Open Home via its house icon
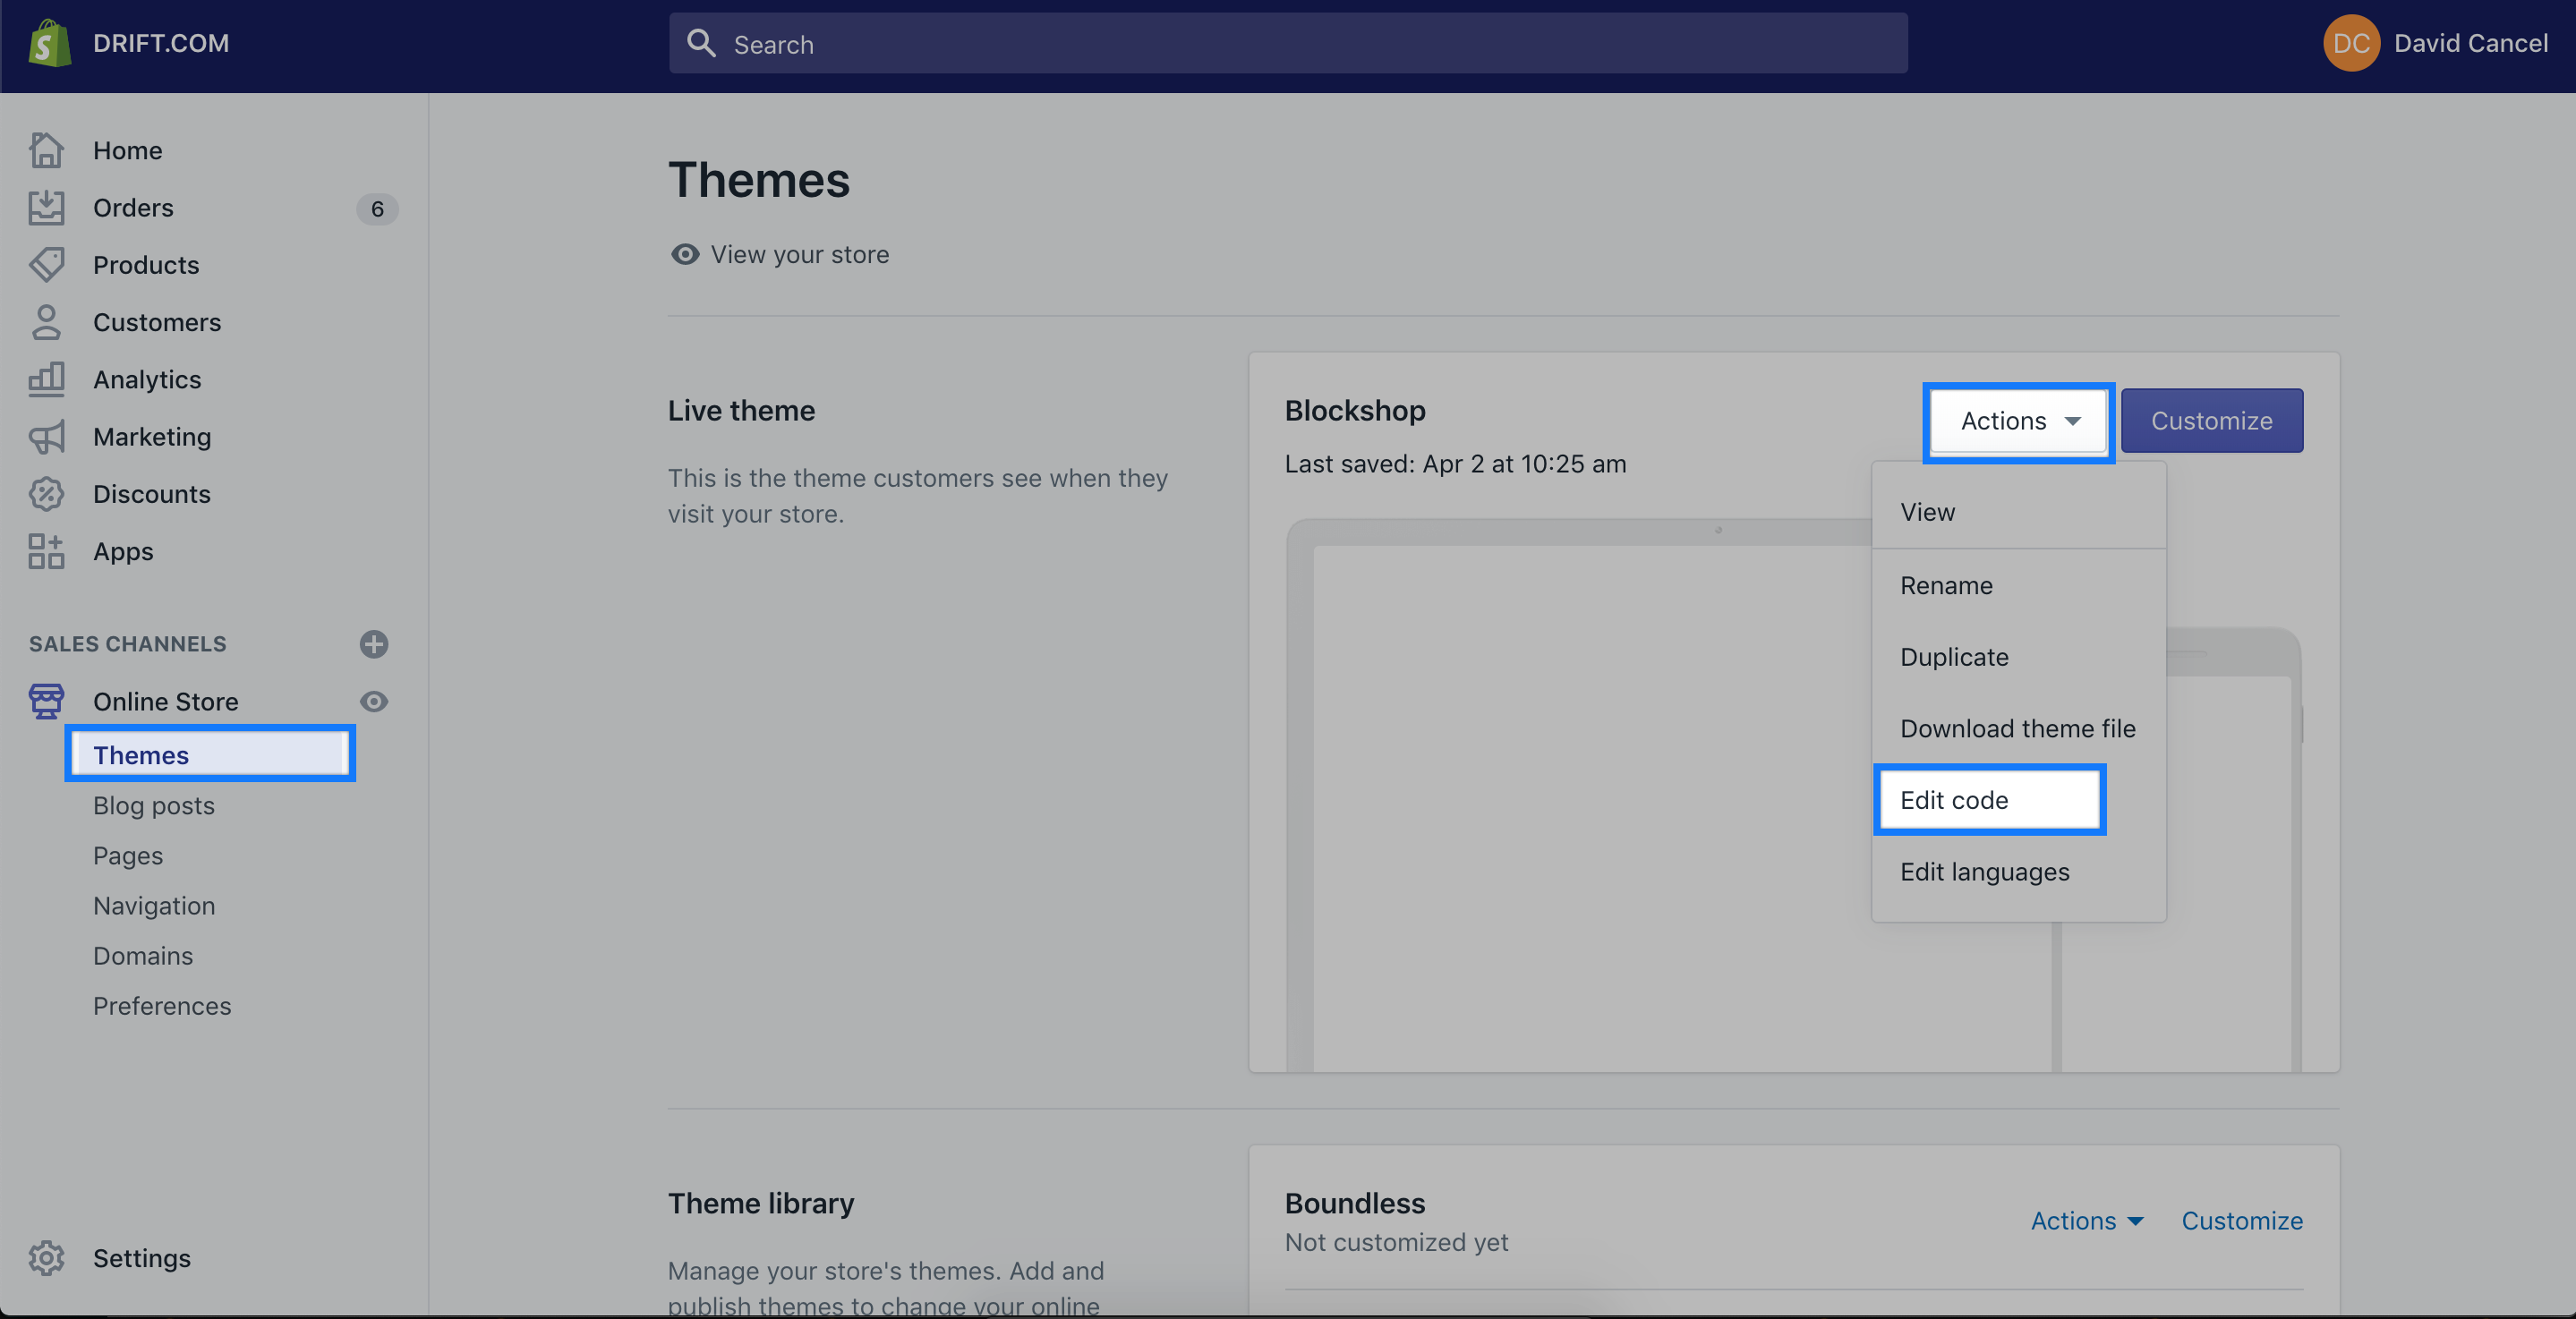The width and height of the screenshot is (2576, 1319). [x=46, y=150]
